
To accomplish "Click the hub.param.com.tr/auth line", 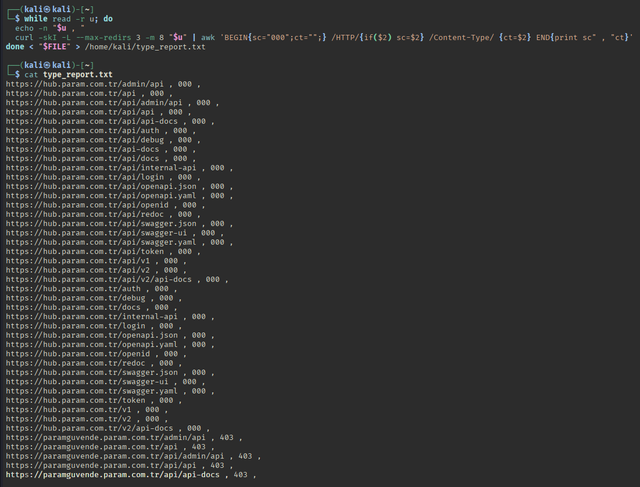I will tap(91, 289).
